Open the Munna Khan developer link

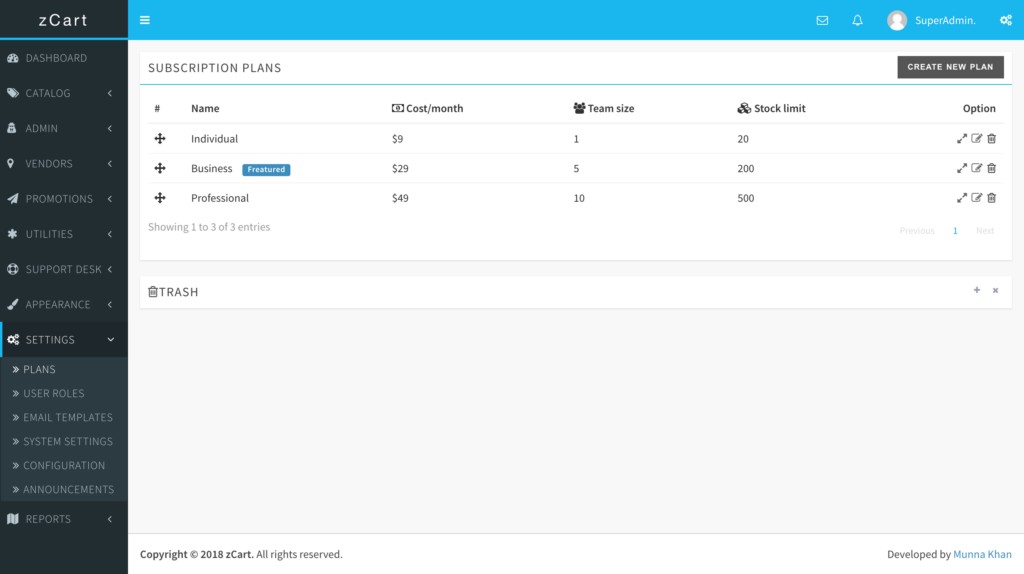pyautogui.click(x=982, y=554)
